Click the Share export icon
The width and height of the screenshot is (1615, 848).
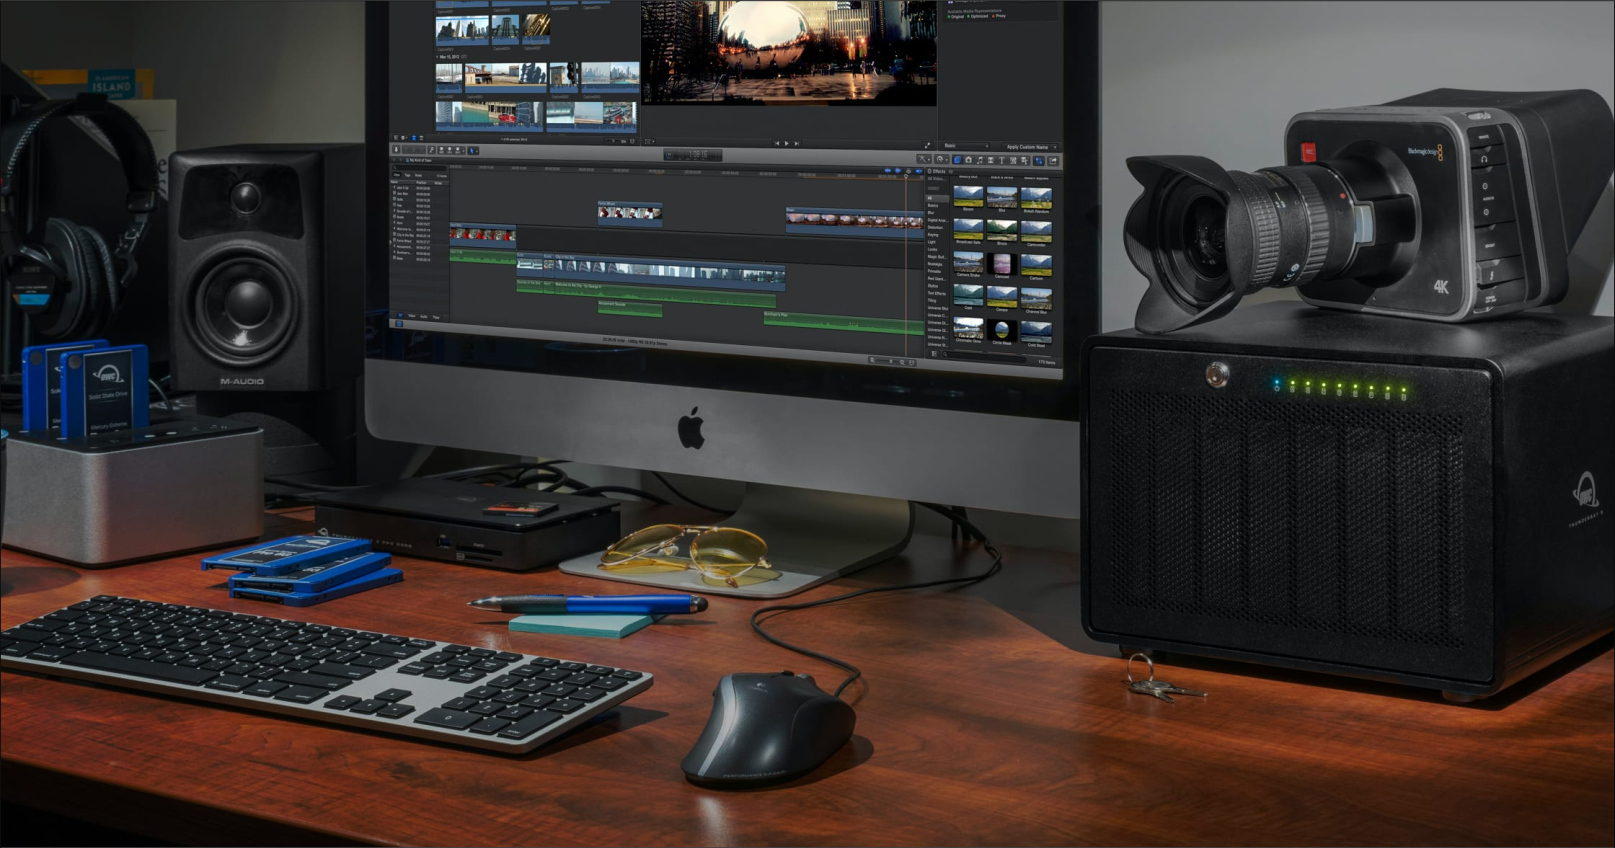coord(1053,161)
